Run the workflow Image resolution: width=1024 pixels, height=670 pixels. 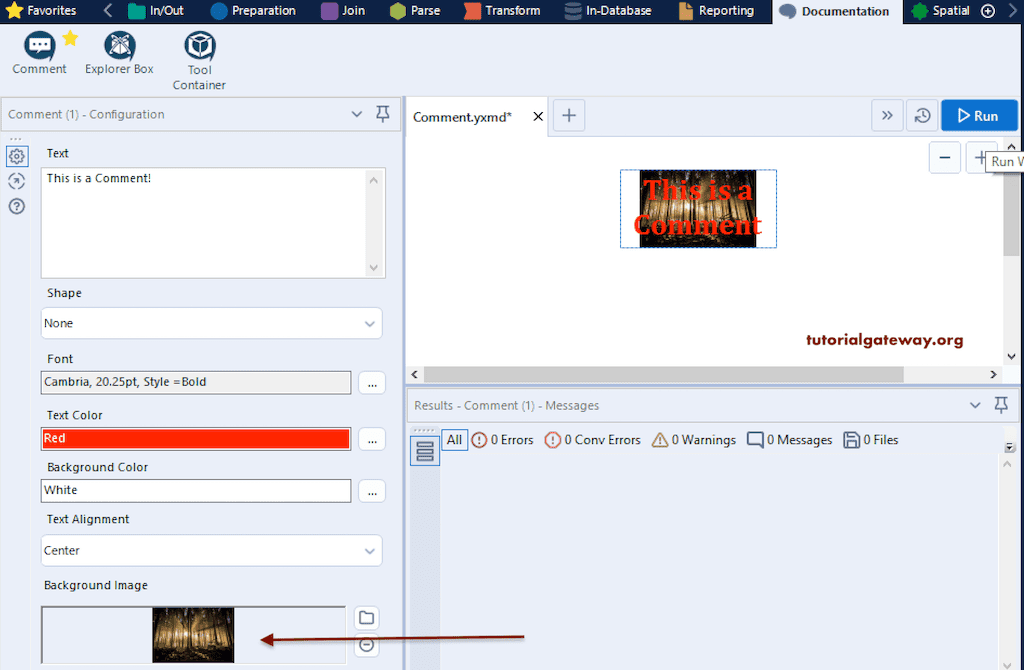coord(979,115)
